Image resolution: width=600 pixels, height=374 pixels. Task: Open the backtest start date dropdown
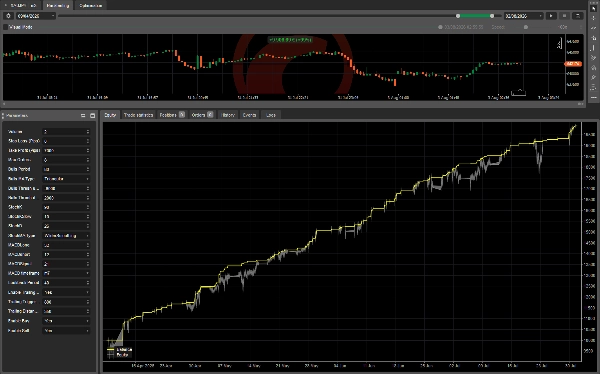[x=35, y=16]
